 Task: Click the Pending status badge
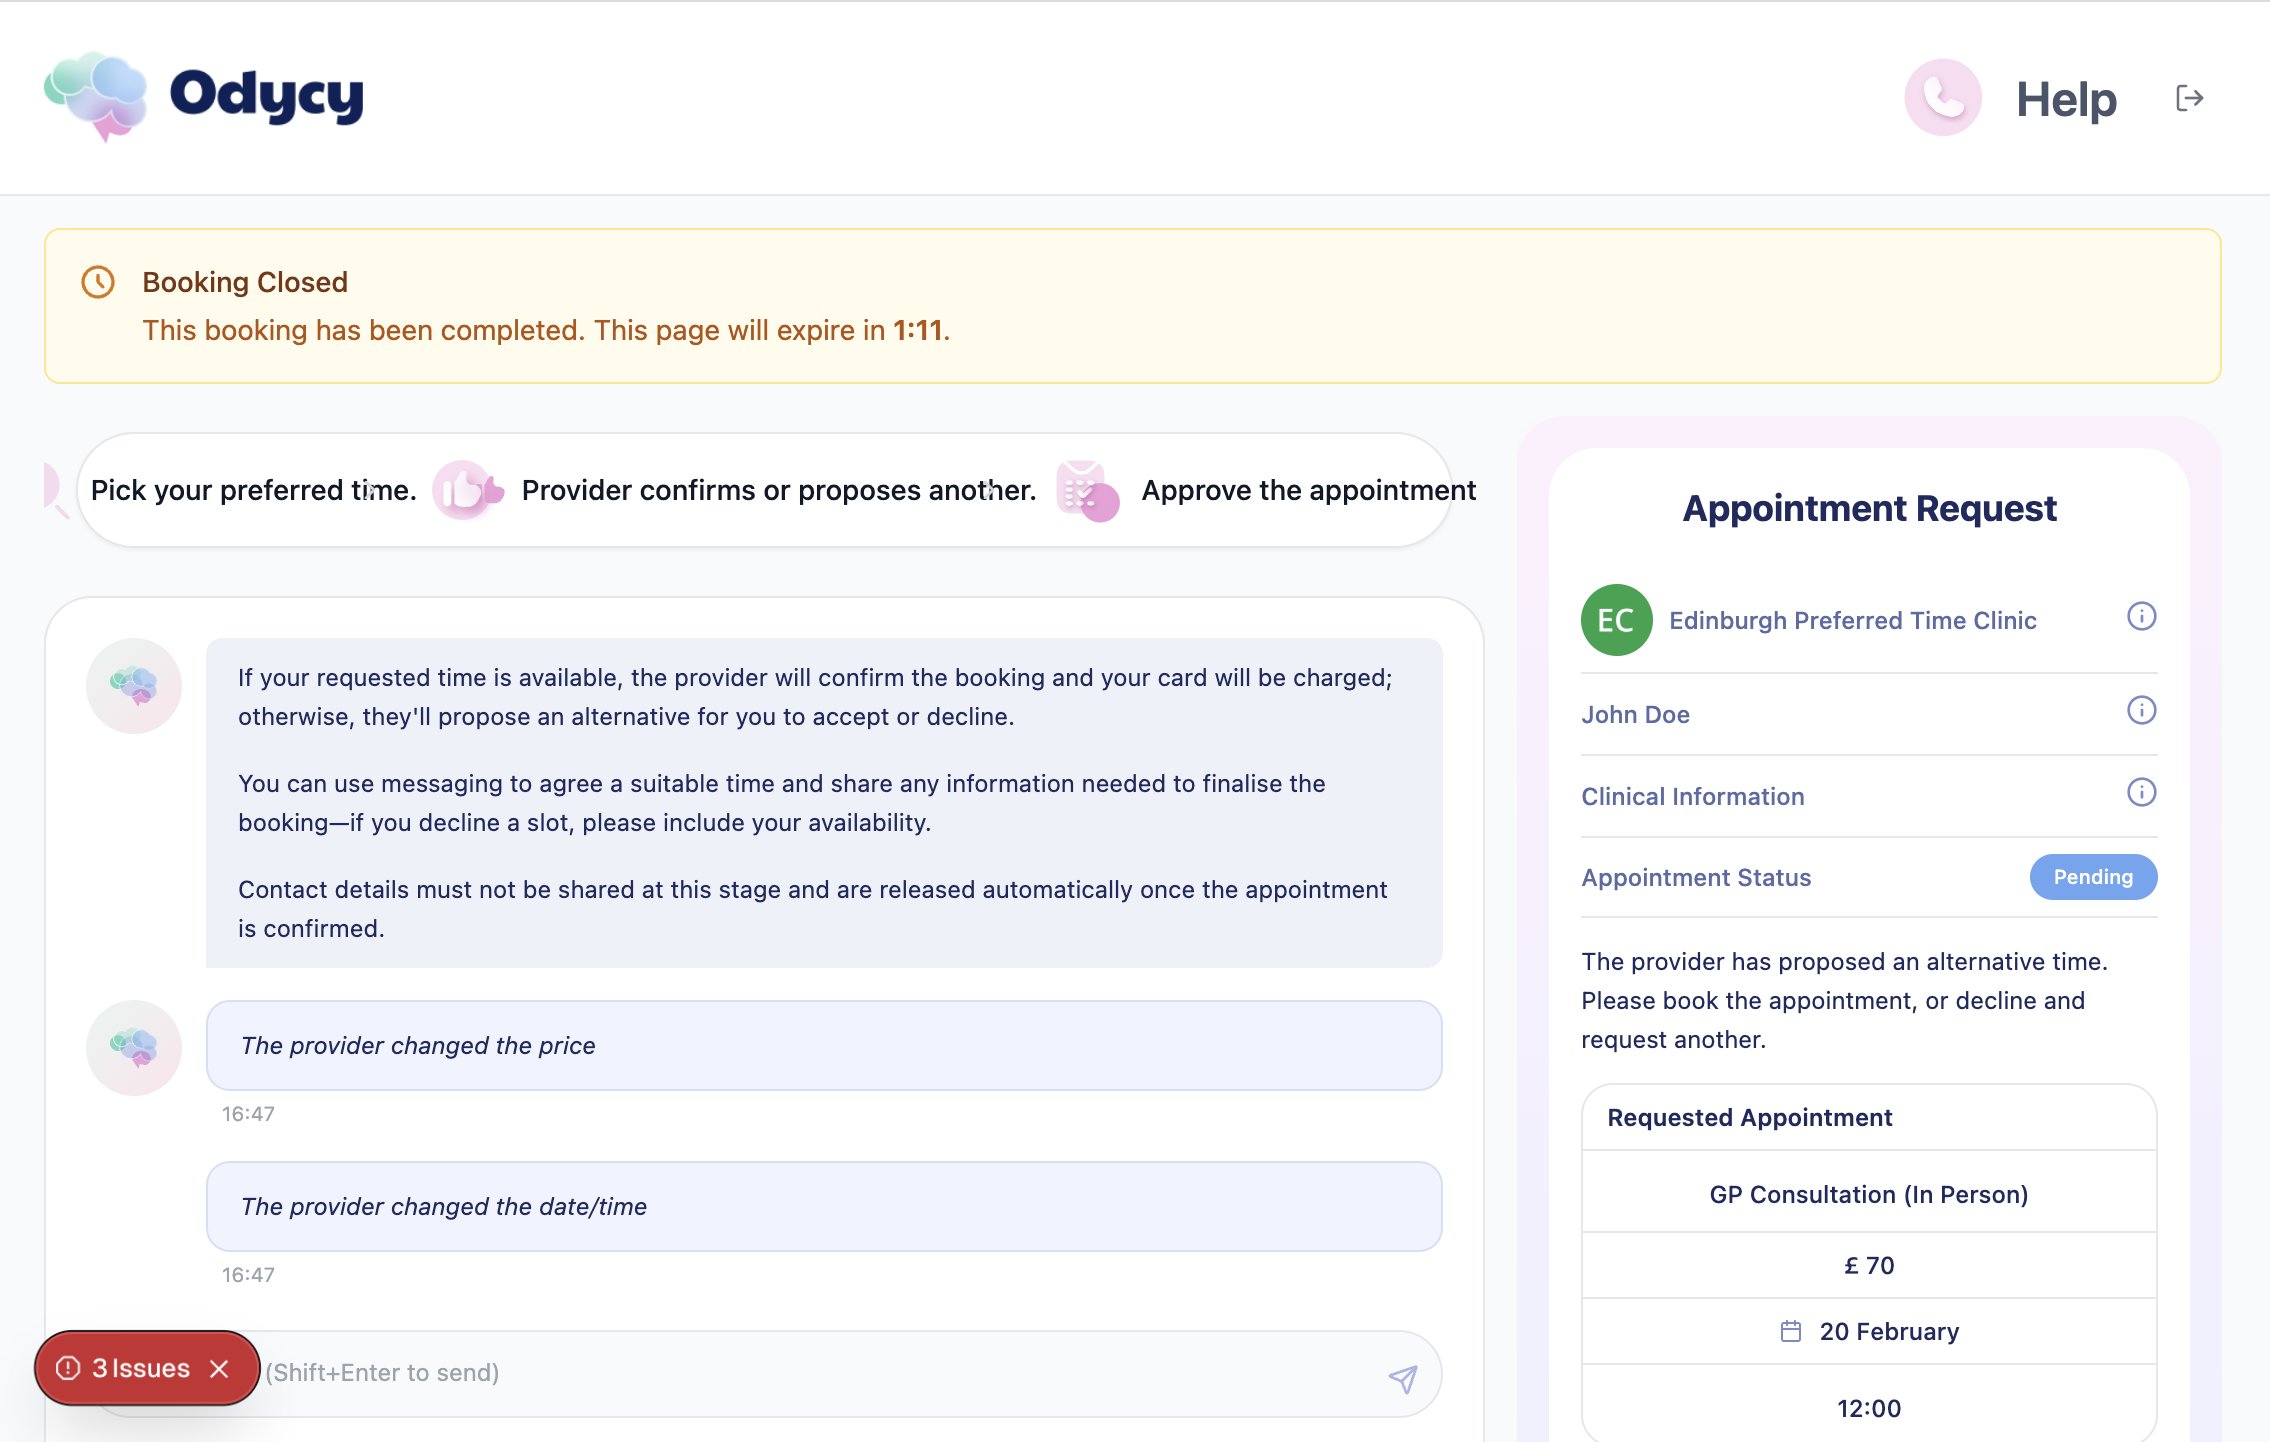[2093, 877]
